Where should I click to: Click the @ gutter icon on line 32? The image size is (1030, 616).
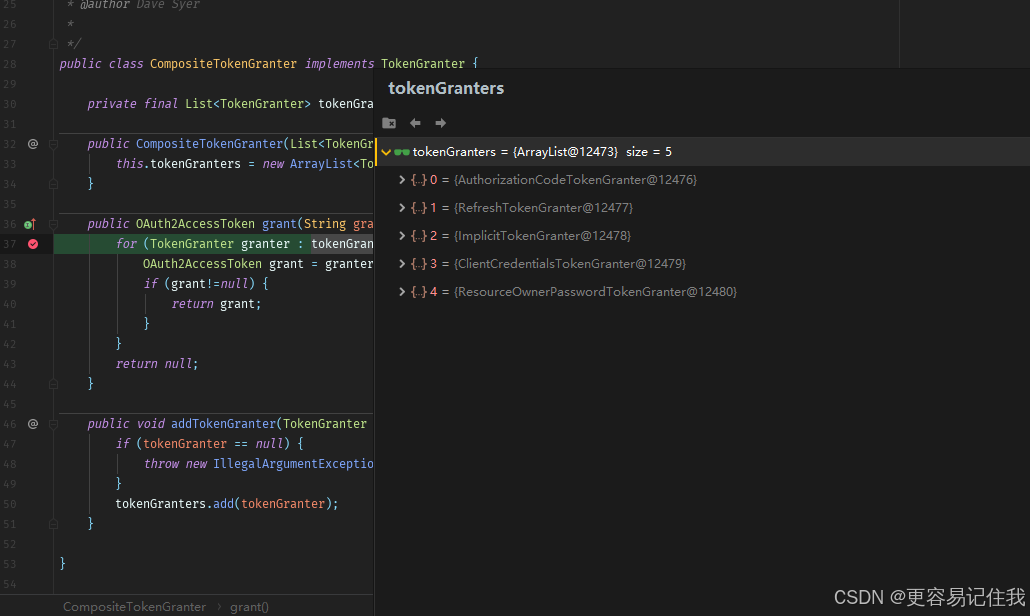[x=33, y=144]
